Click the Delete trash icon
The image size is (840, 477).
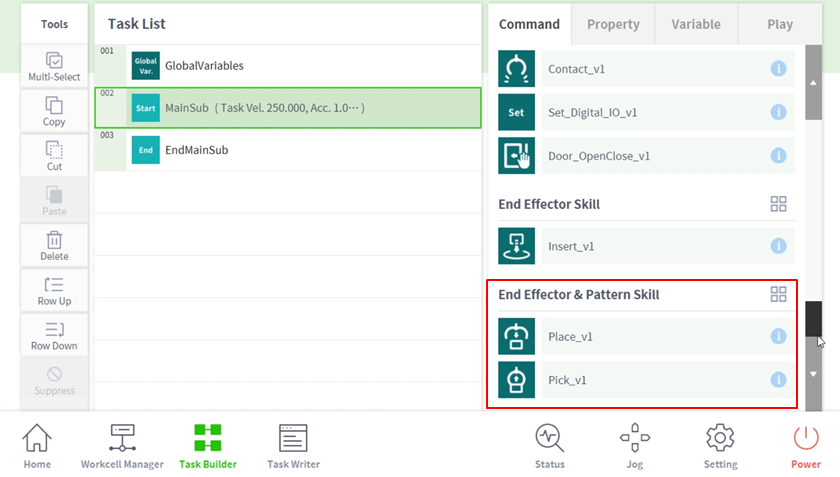(54, 240)
